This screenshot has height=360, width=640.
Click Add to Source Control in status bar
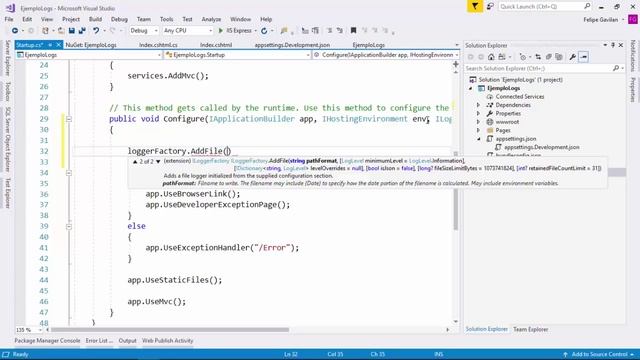click(599, 354)
